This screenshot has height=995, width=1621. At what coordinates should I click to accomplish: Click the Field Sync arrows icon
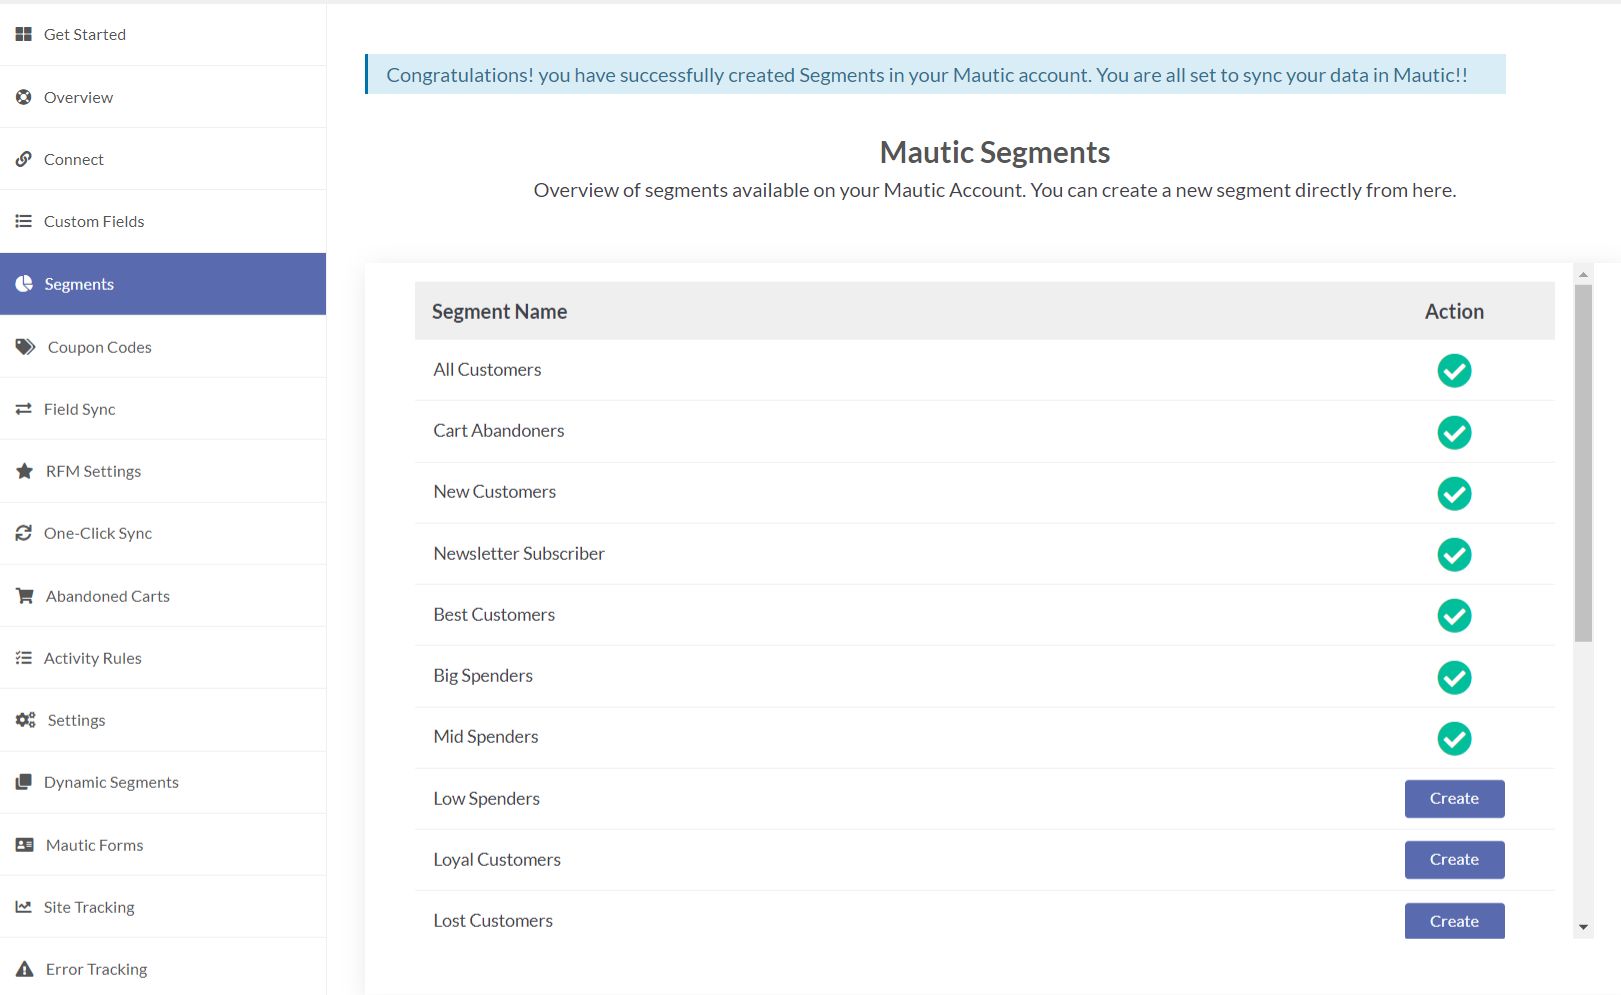(23, 409)
